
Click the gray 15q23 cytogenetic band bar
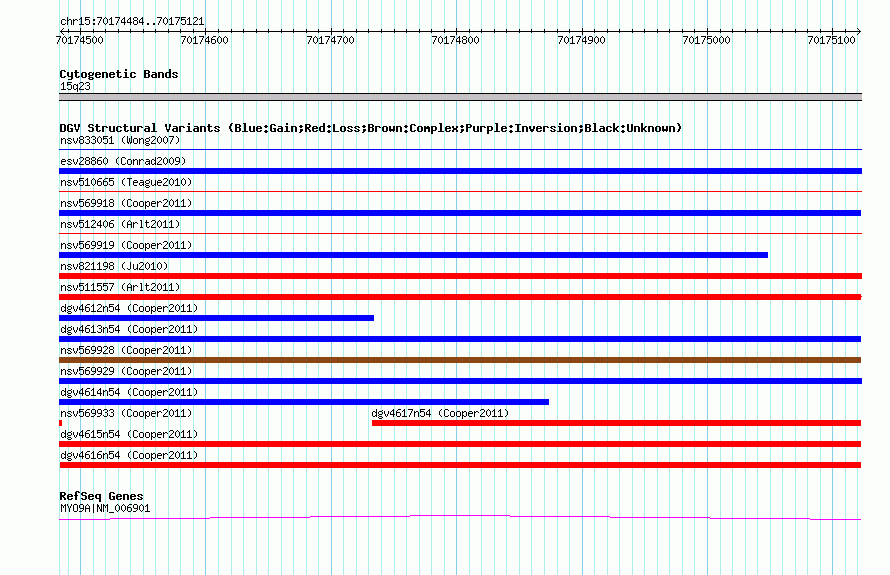coord(460,97)
